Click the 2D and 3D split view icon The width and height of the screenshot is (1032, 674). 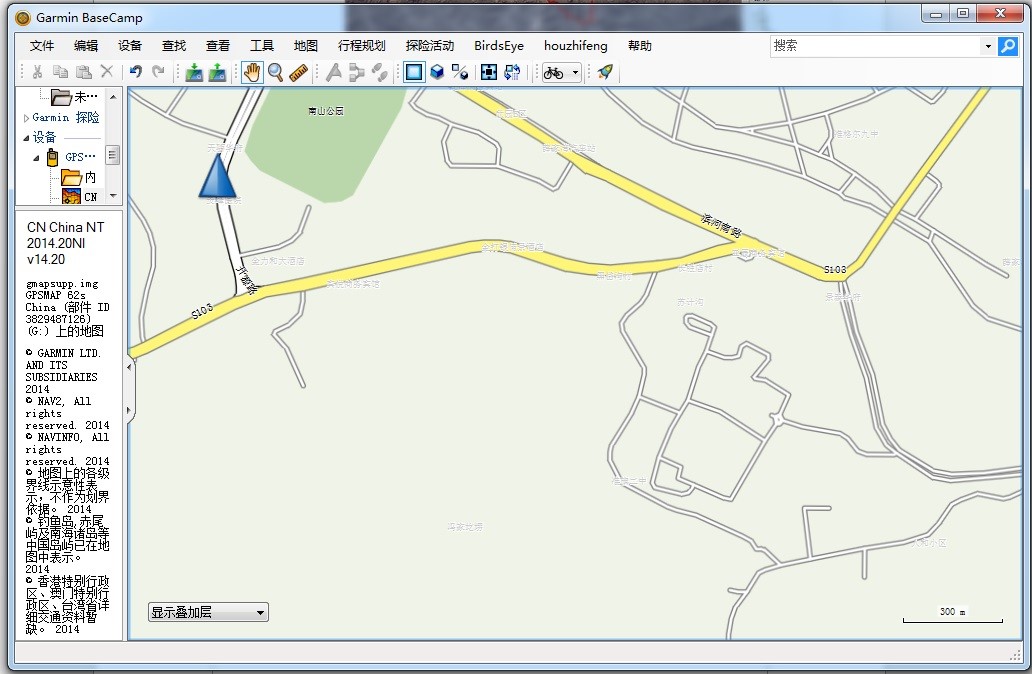(x=460, y=72)
